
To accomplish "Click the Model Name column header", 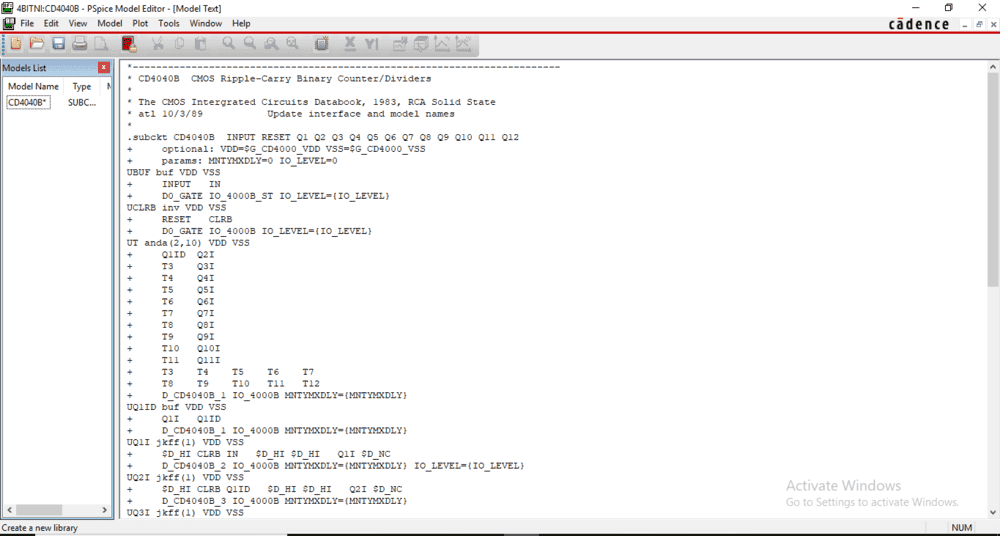I will [x=33, y=86].
